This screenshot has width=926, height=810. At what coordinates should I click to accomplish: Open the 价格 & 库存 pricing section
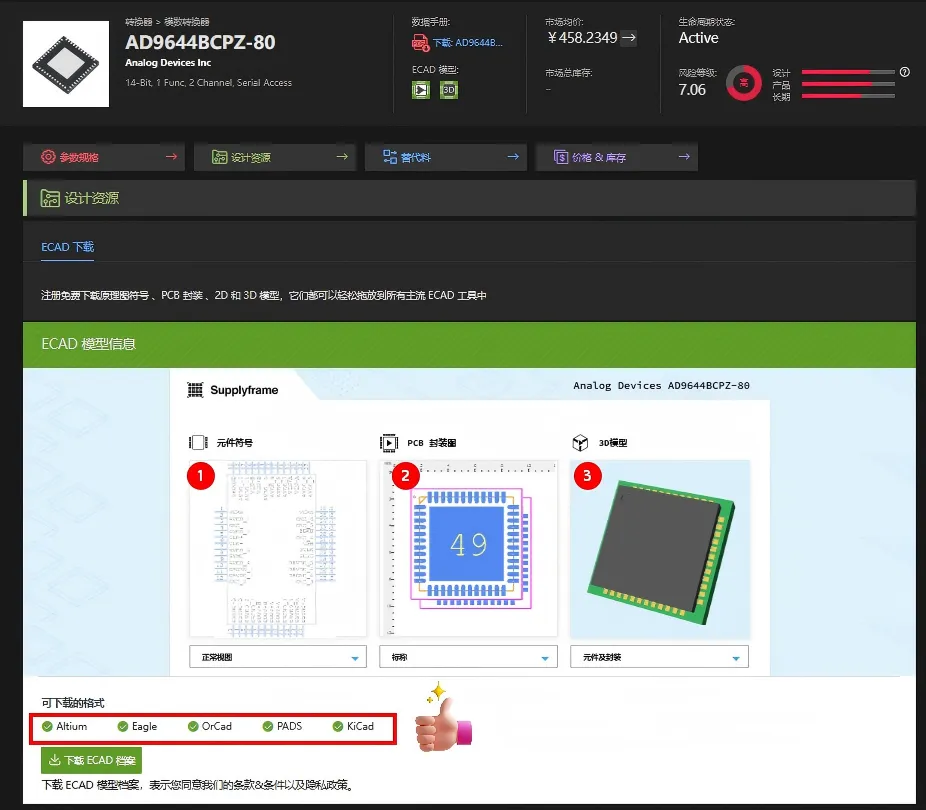617,157
